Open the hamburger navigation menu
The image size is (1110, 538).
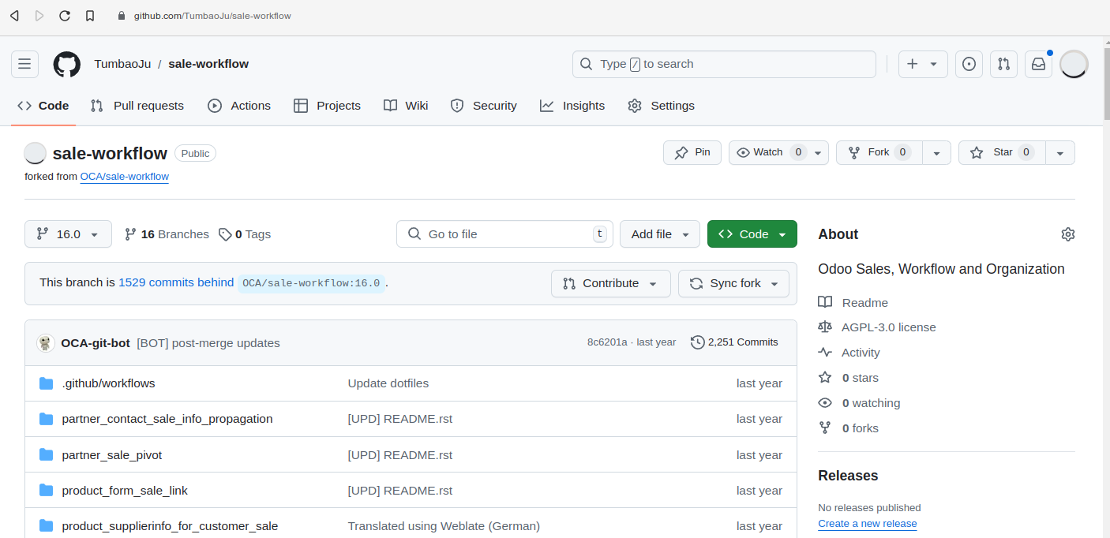click(x=25, y=64)
